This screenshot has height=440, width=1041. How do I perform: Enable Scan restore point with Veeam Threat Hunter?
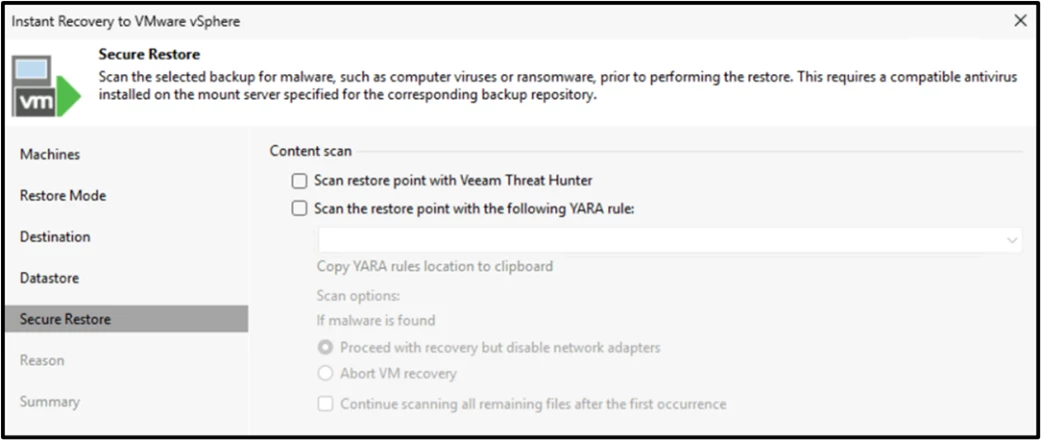click(x=299, y=181)
